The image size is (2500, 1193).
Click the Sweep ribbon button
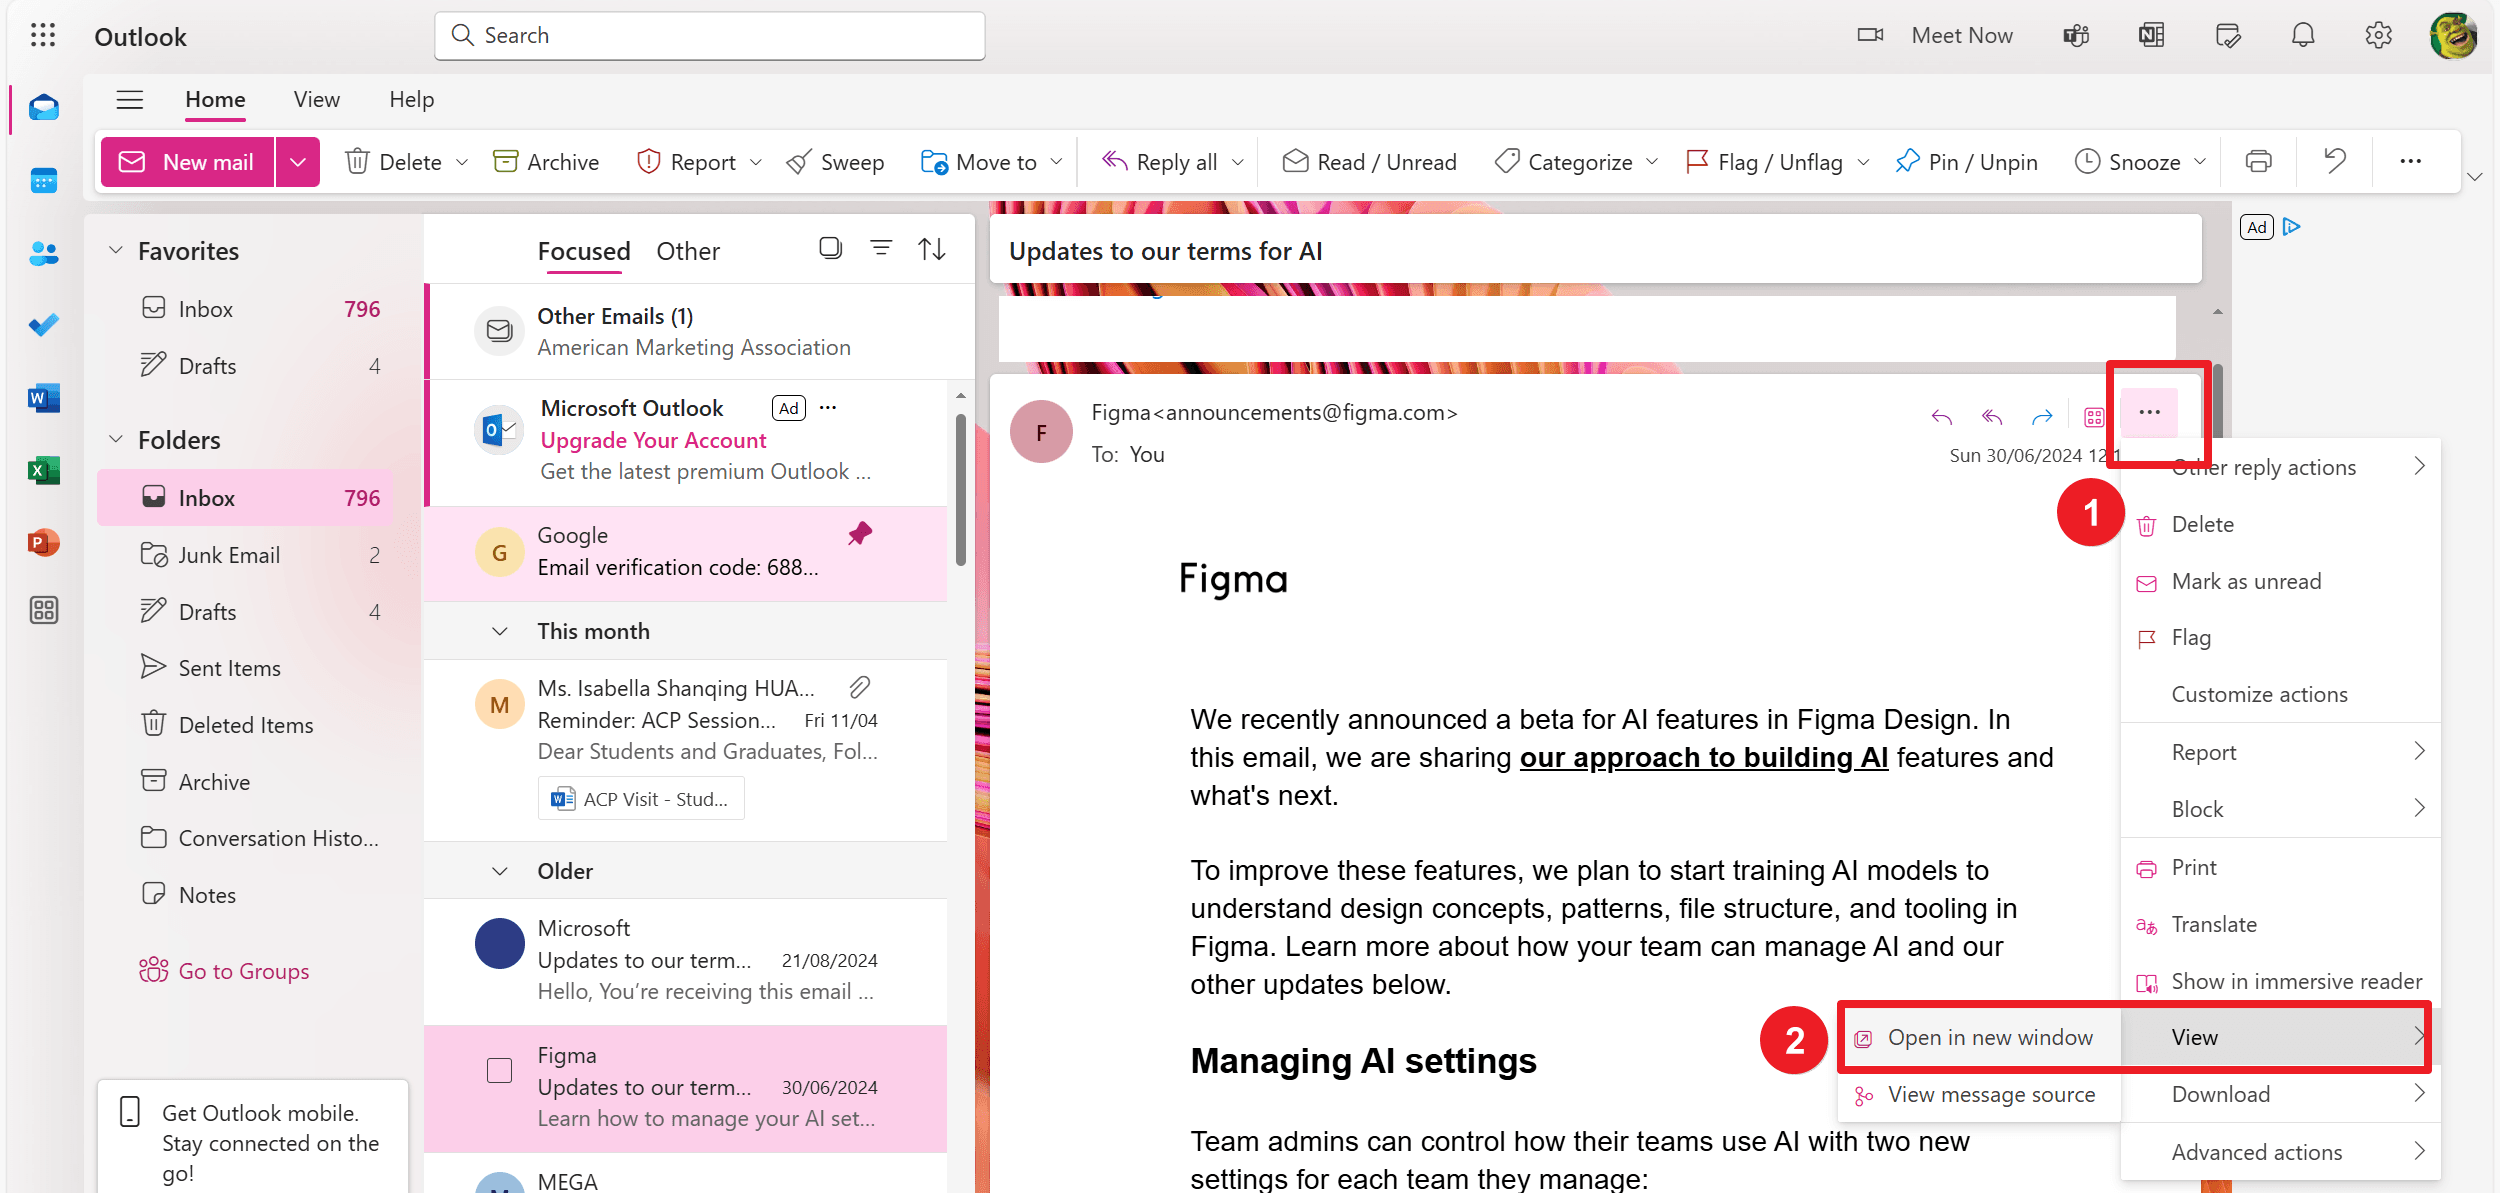coord(835,161)
